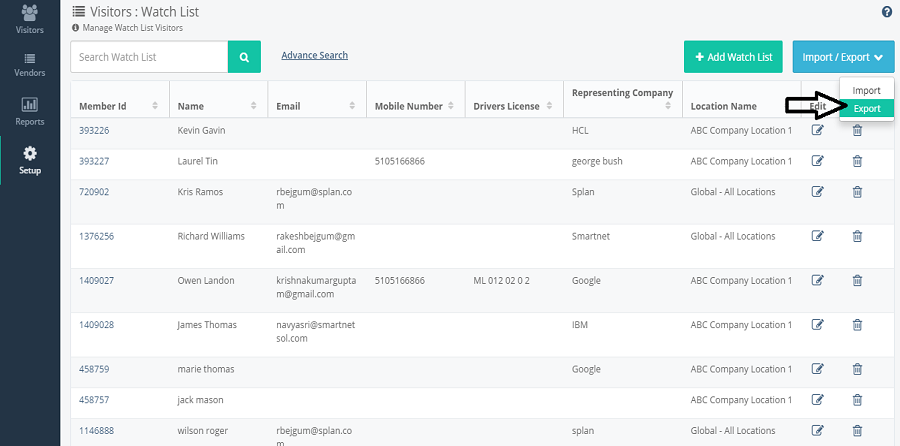The image size is (900, 446).
Task: Click the Add Watch List button
Action: 733,57
